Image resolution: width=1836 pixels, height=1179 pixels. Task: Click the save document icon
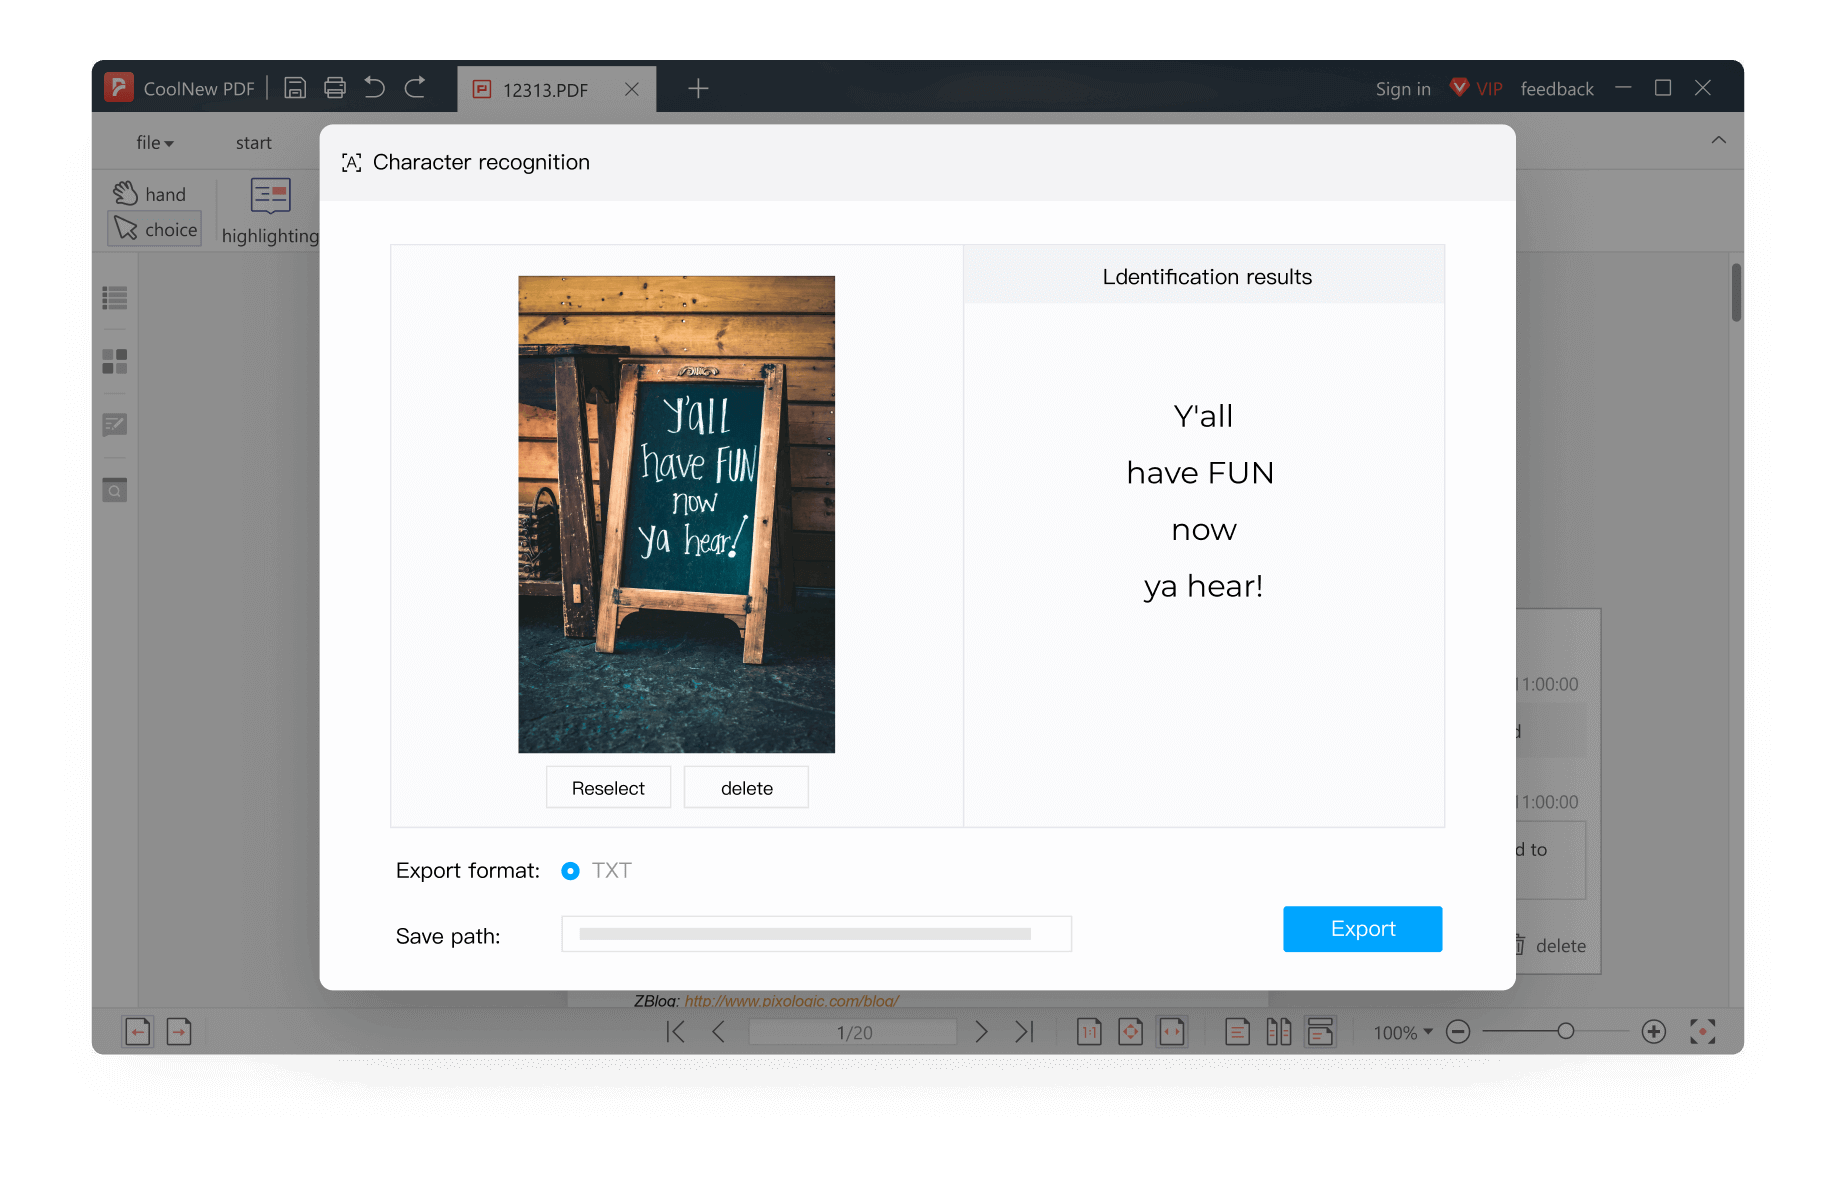(x=295, y=88)
